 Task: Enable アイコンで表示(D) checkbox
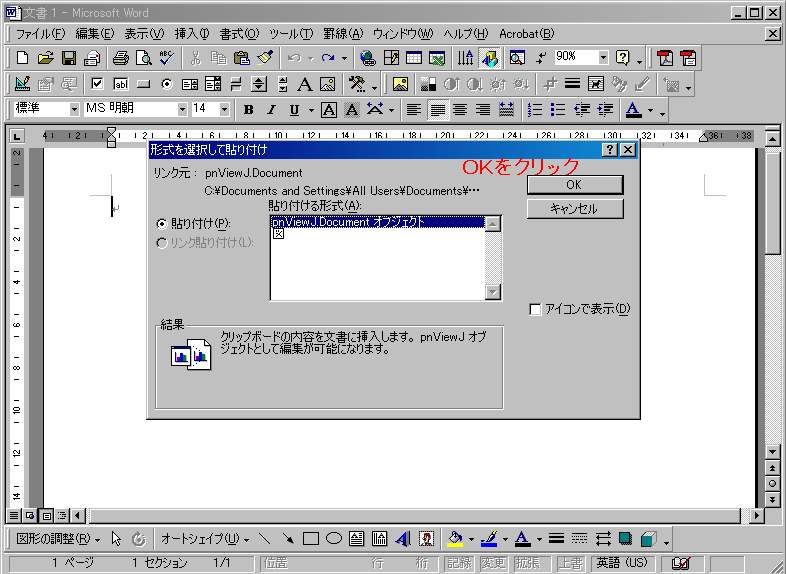pyautogui.click(x=535, y=309)
